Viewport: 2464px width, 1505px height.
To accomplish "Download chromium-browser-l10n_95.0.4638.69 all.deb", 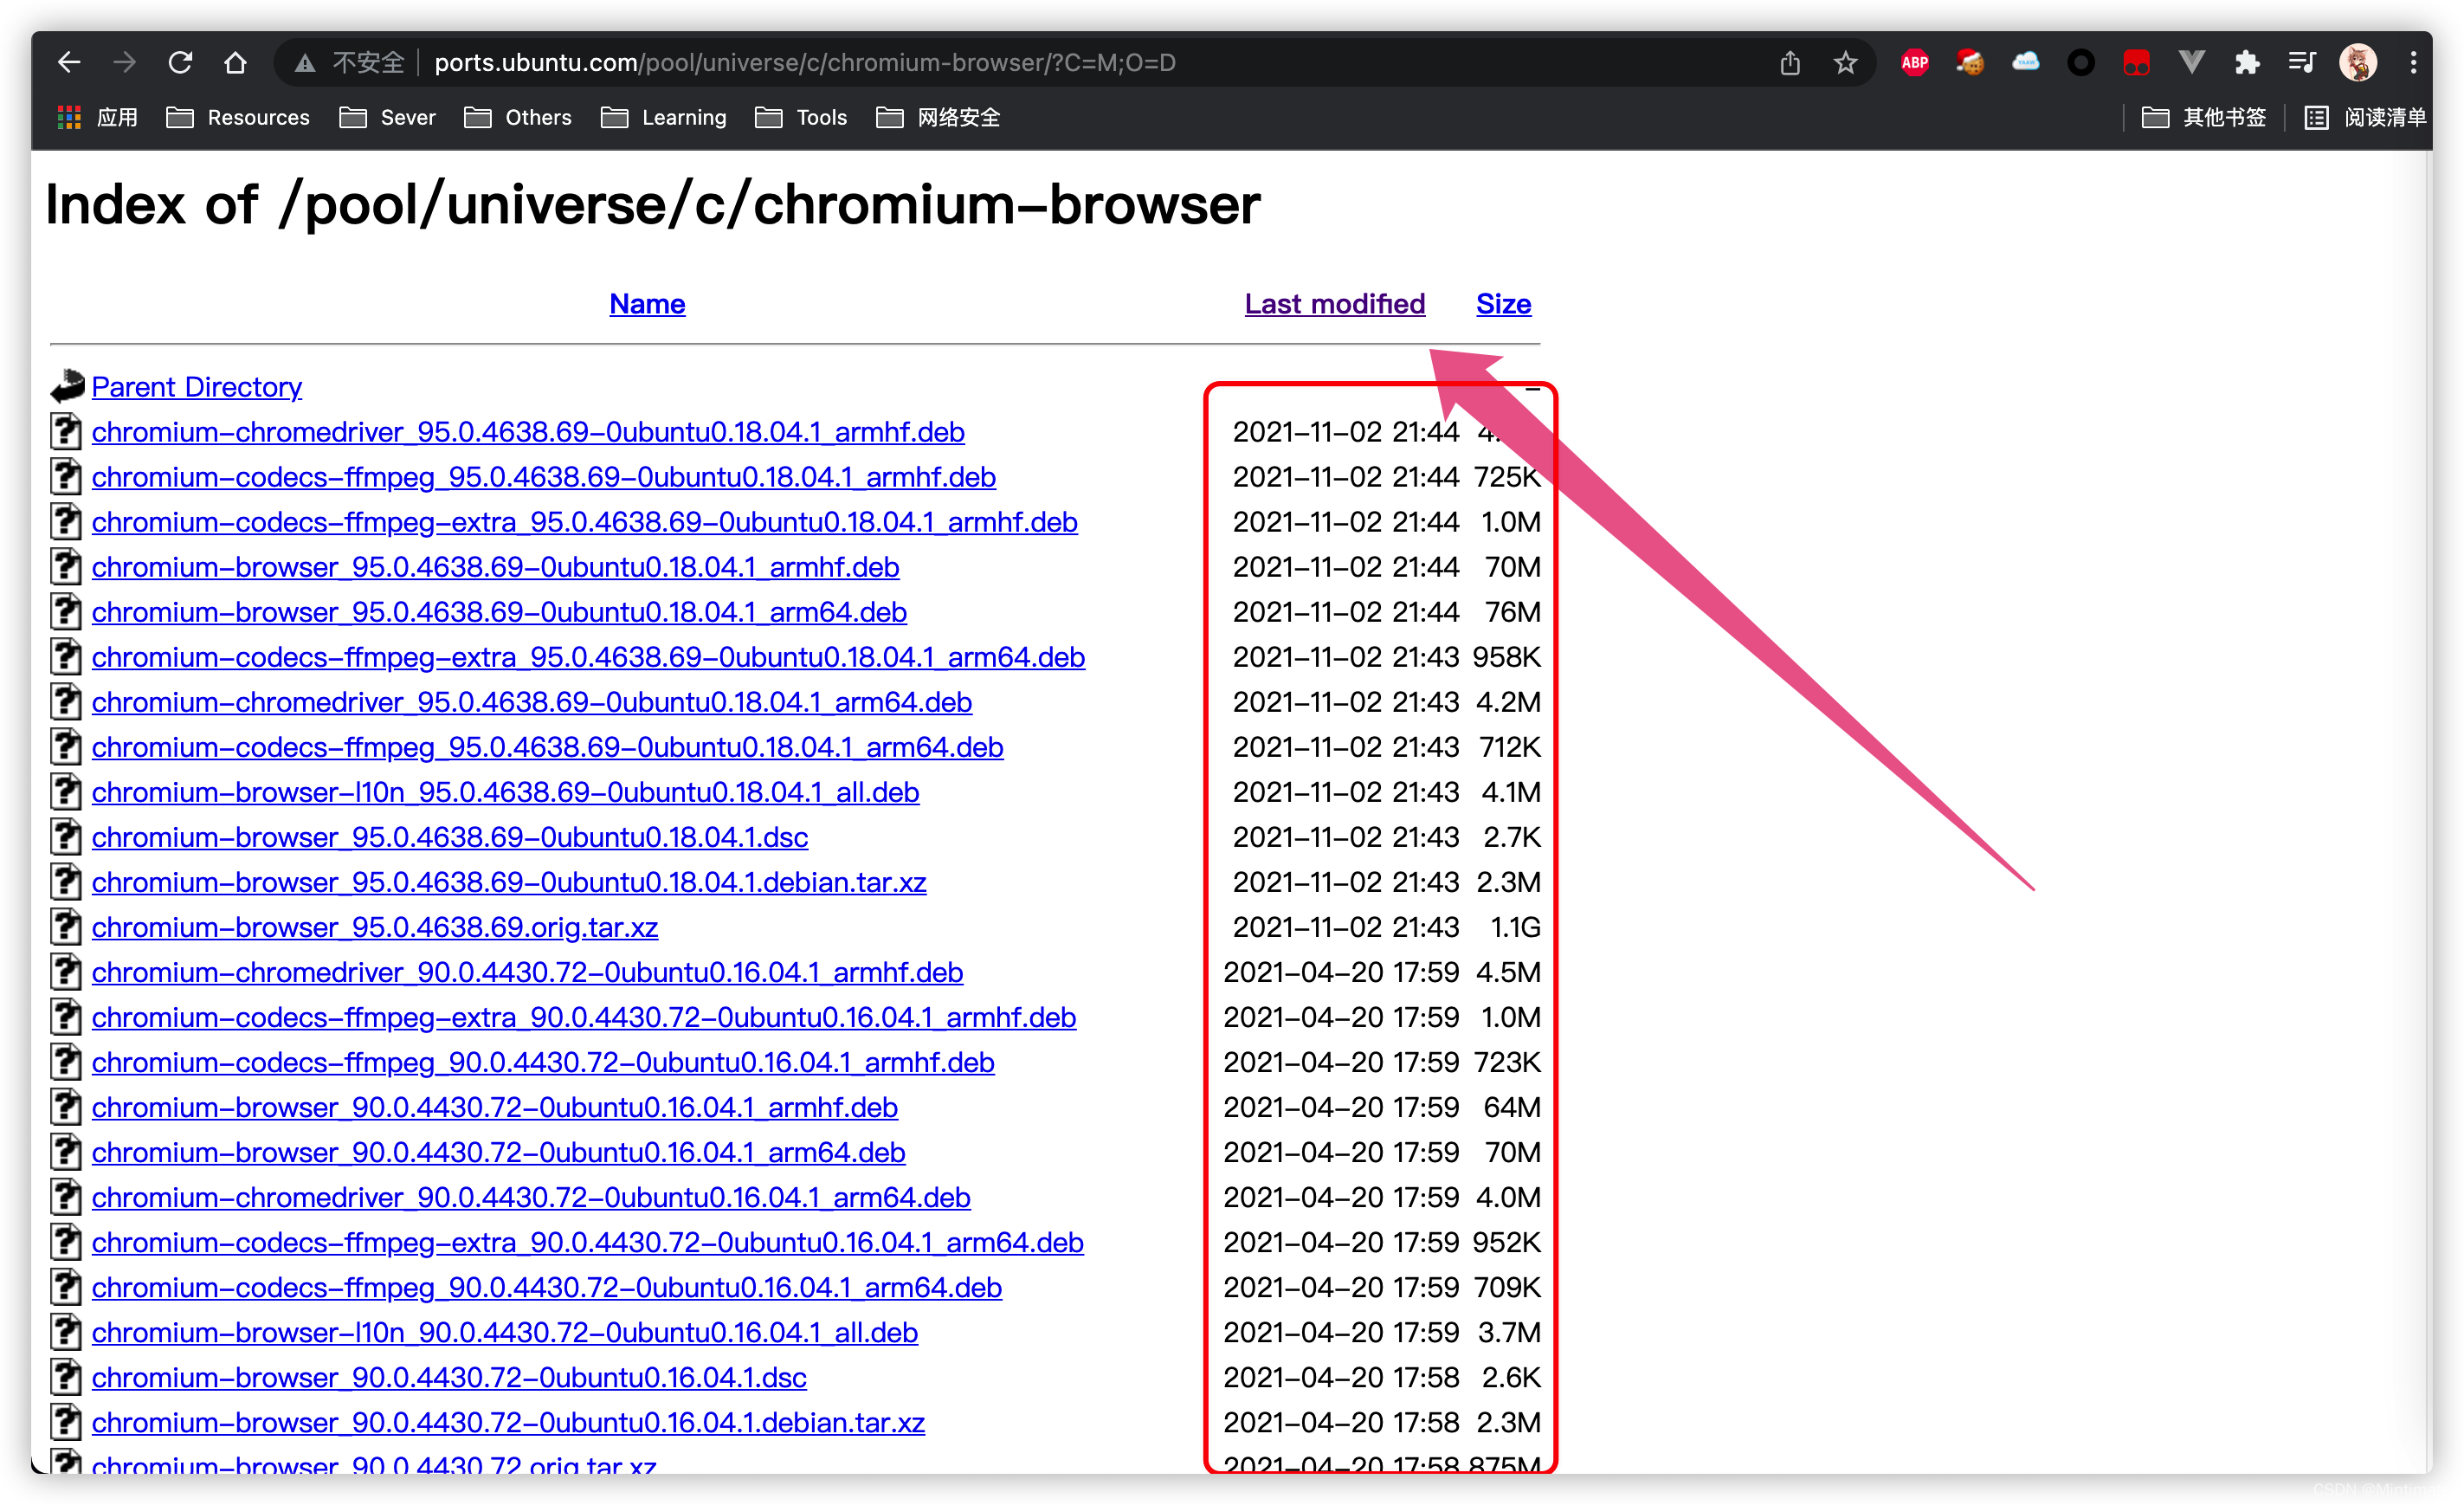I will (506, 792).
